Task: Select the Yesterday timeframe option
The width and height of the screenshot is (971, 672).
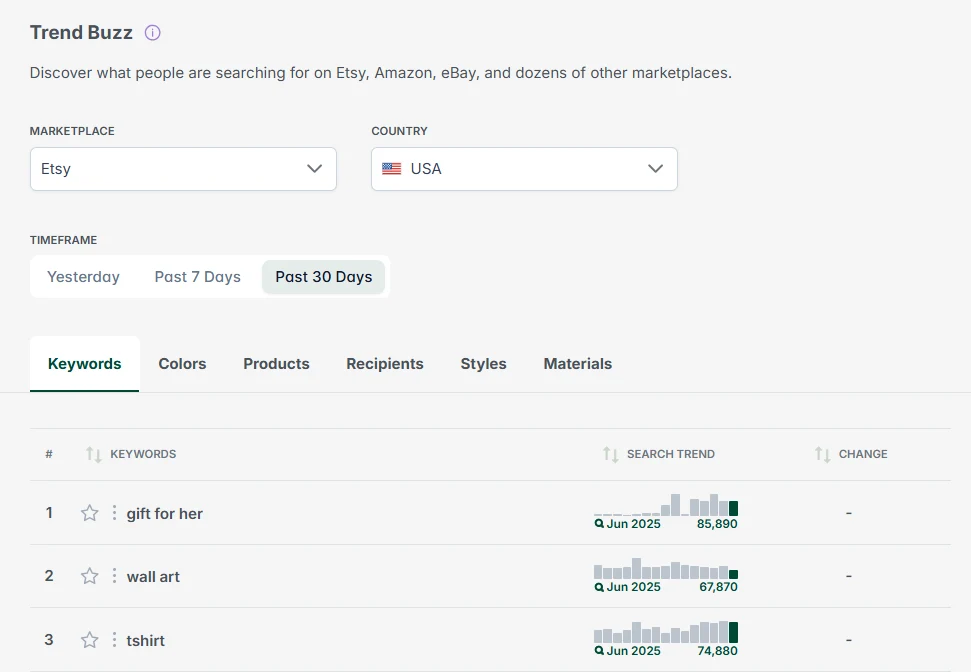Action: point(84,276)
